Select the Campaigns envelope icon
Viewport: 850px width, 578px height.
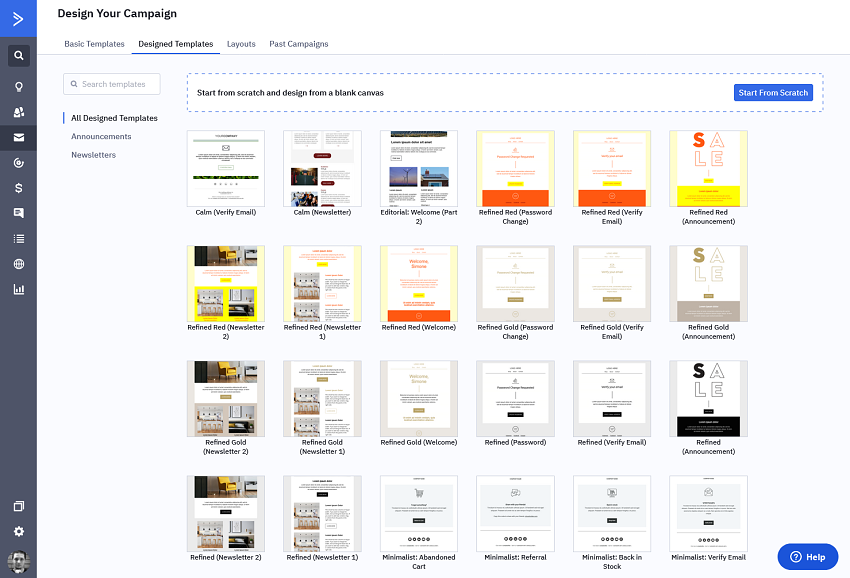(18, 137)
